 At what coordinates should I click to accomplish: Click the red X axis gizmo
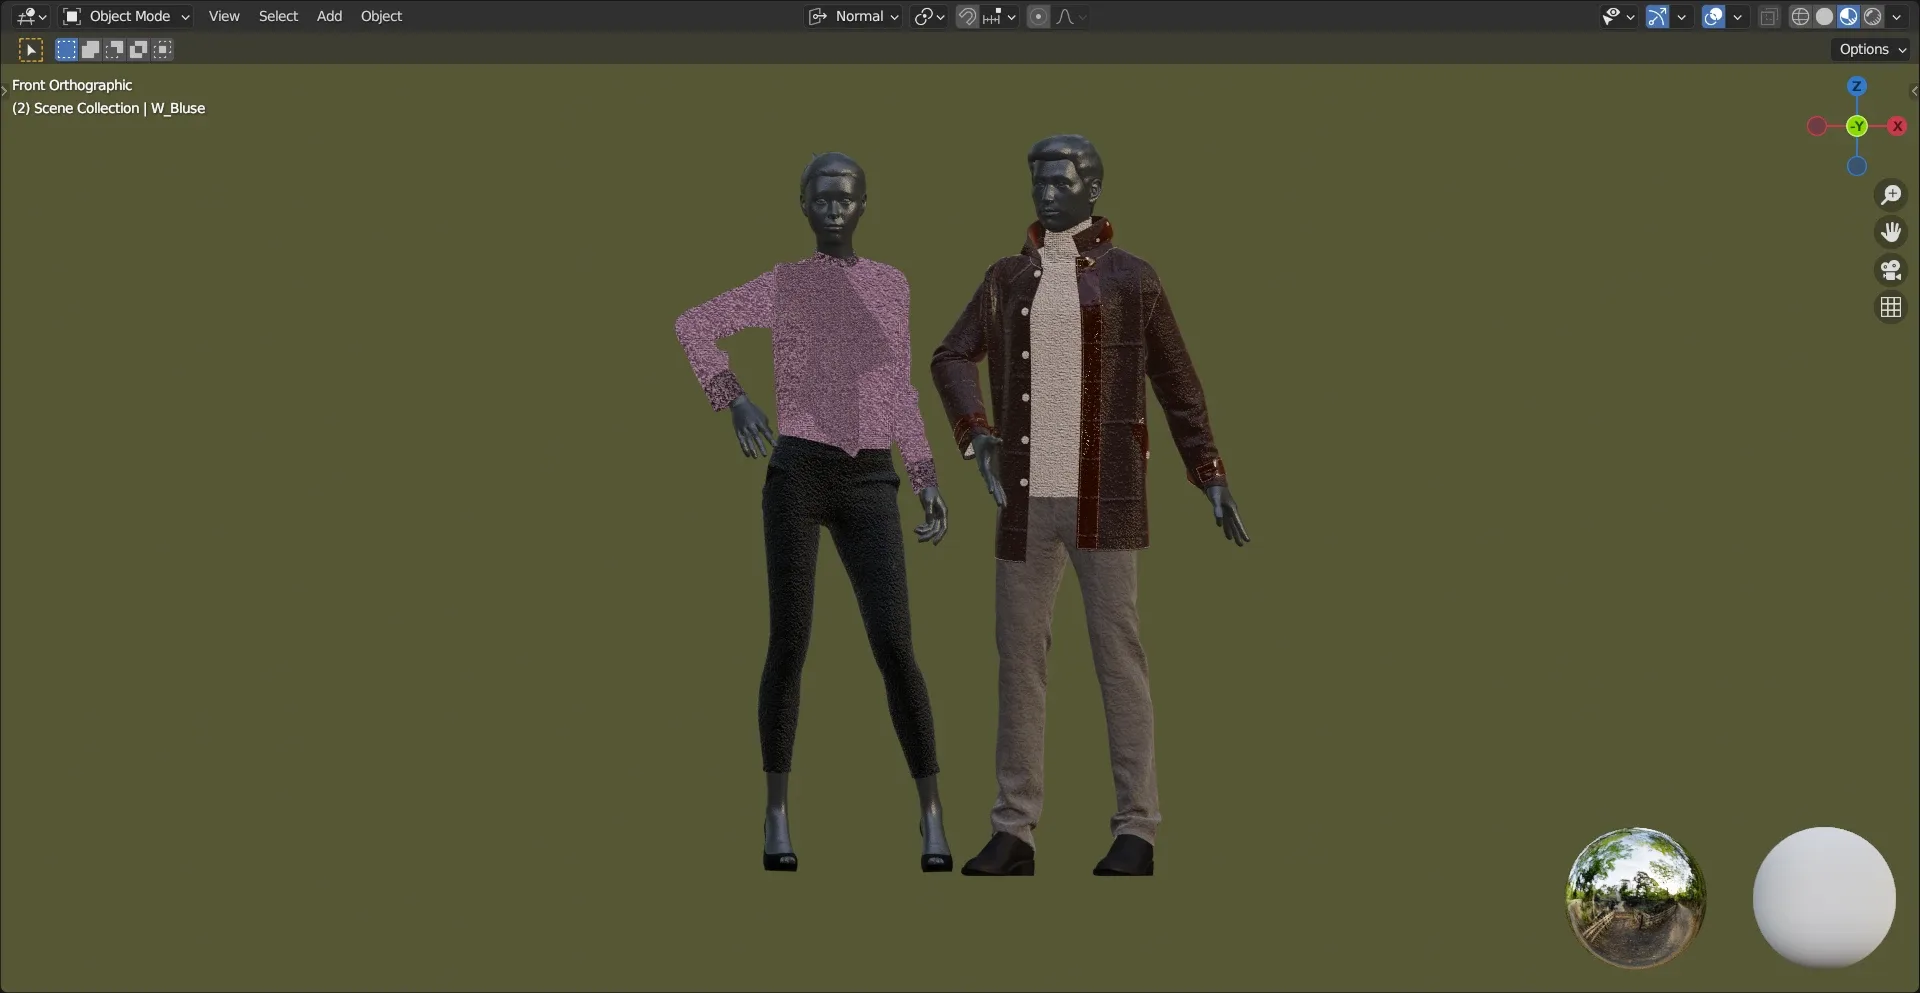[x=1897, y=126]
